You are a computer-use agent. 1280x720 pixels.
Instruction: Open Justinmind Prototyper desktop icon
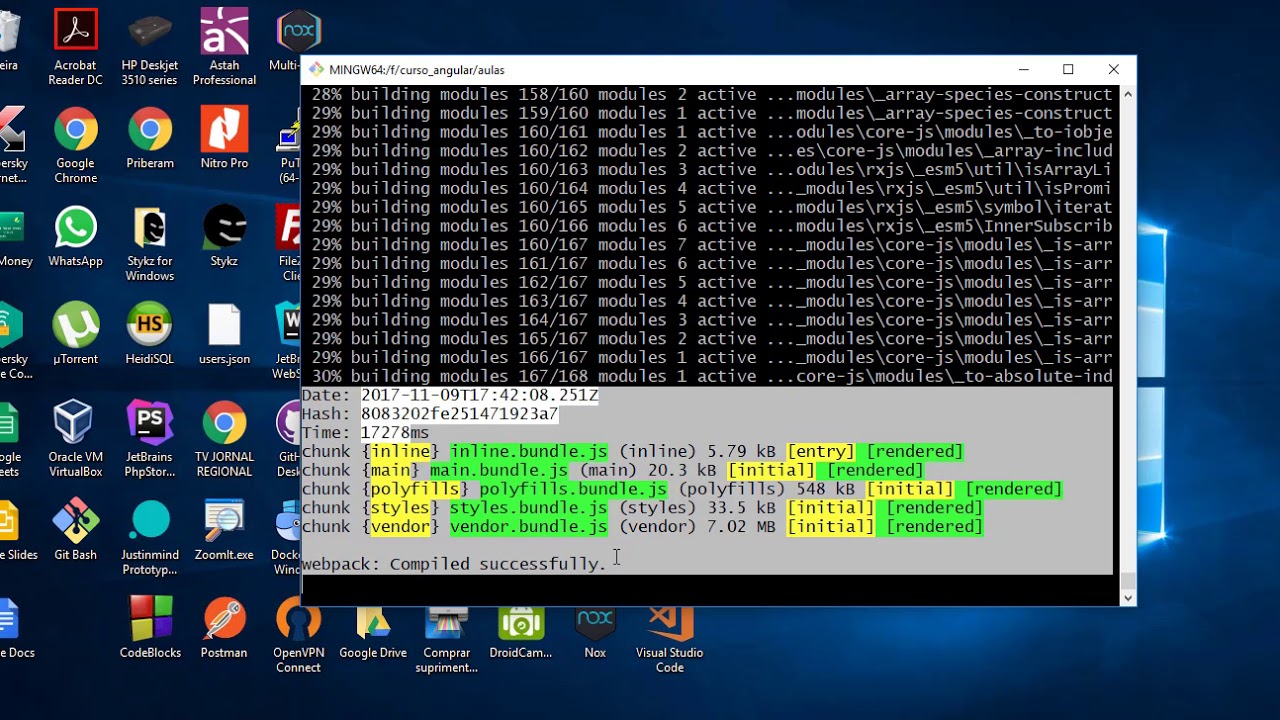click(150, 538)
